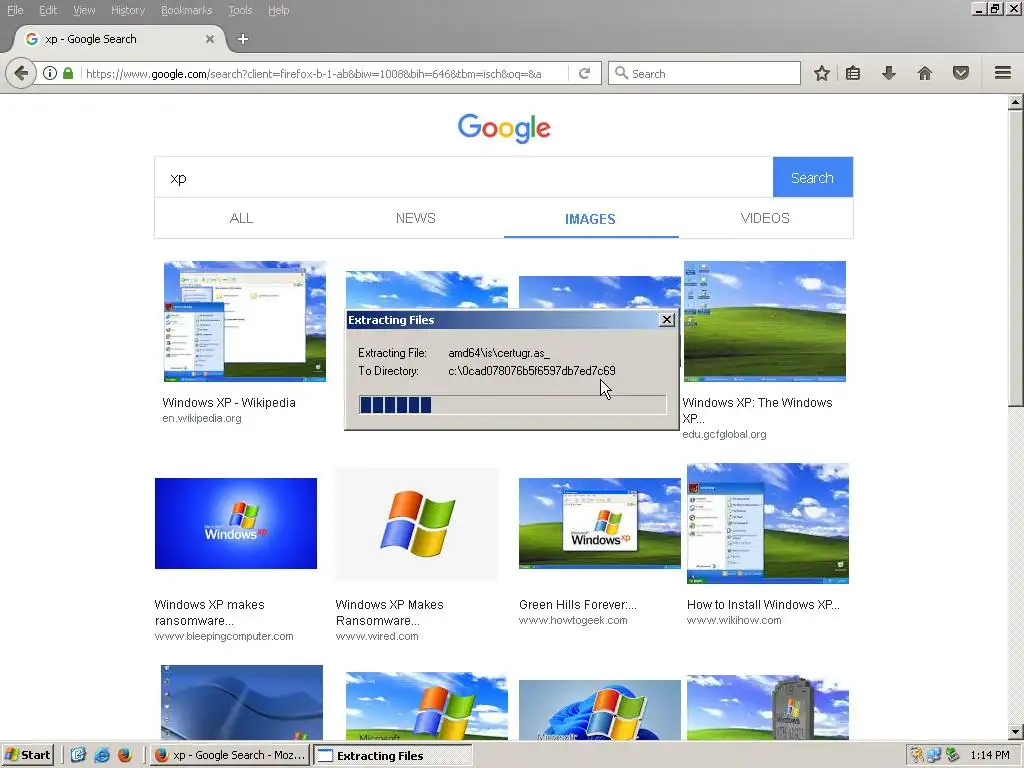
Task: Bookmark this page with the star icon
Action: tap(822, 73)
